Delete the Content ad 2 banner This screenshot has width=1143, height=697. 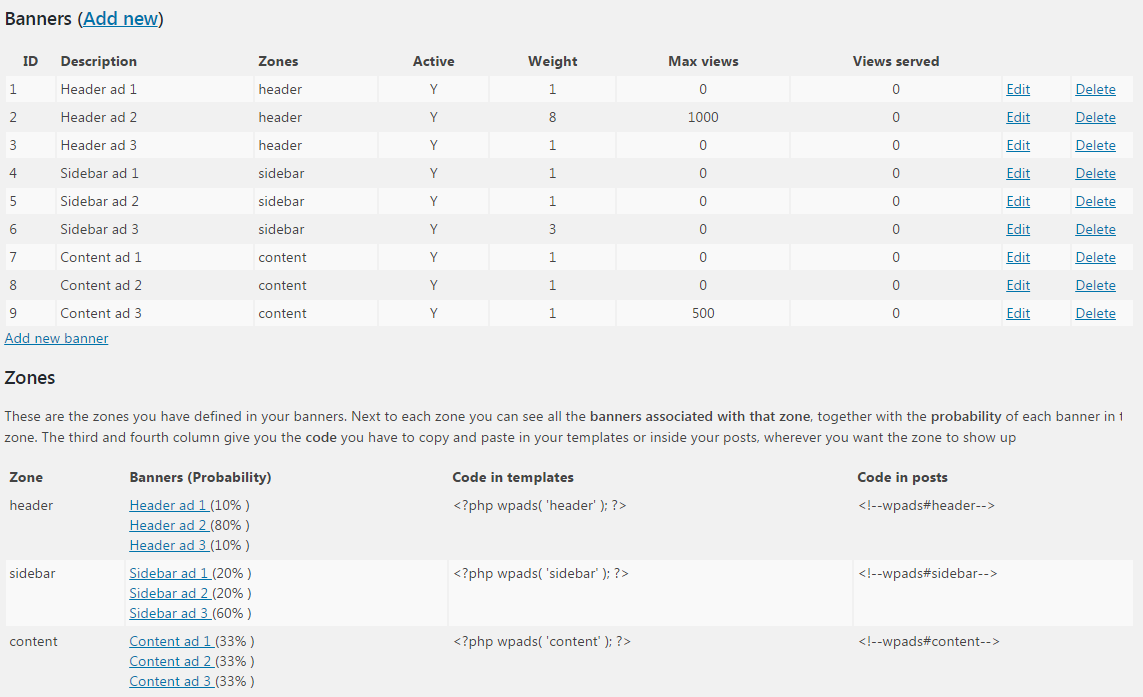pyautogui.click(x=1095, y=286)
